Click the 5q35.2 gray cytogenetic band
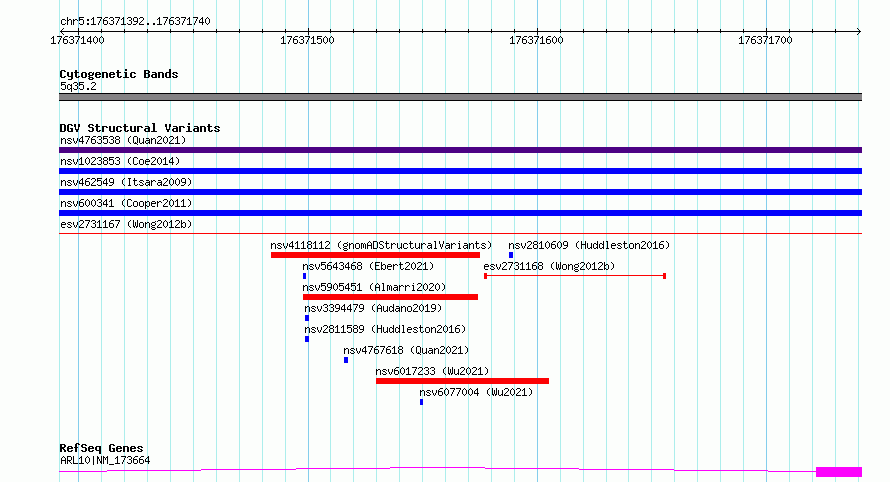The image size is (890, 482). point(460,97)
